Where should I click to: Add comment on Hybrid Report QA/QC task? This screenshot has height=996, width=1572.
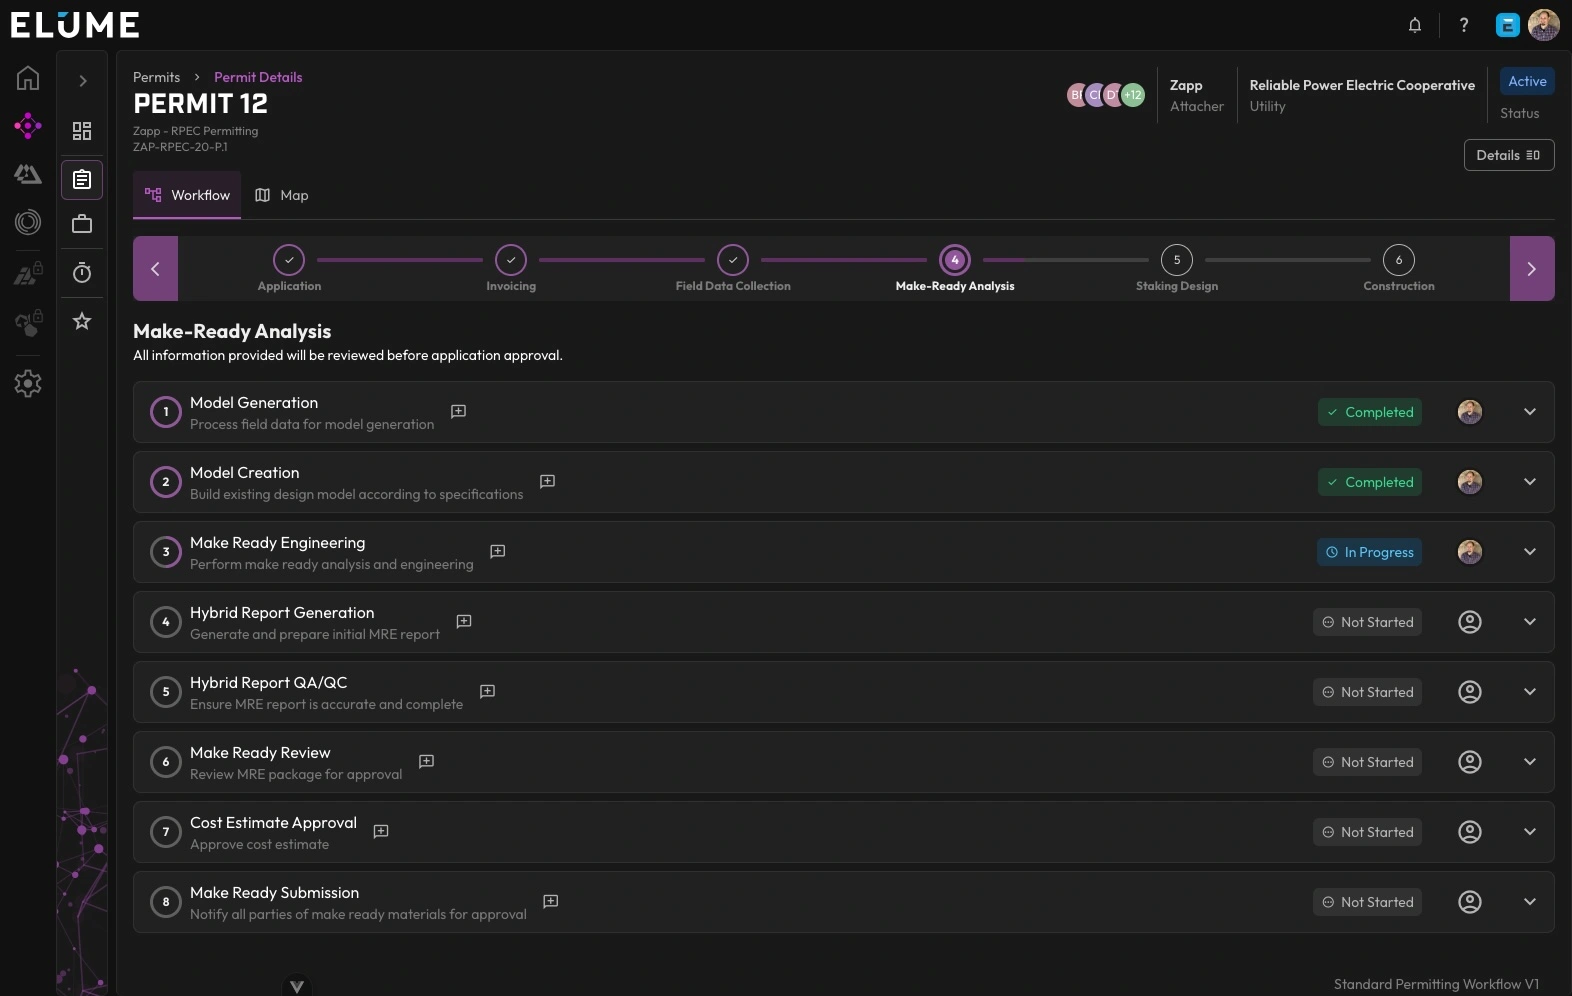coord(487,691)
